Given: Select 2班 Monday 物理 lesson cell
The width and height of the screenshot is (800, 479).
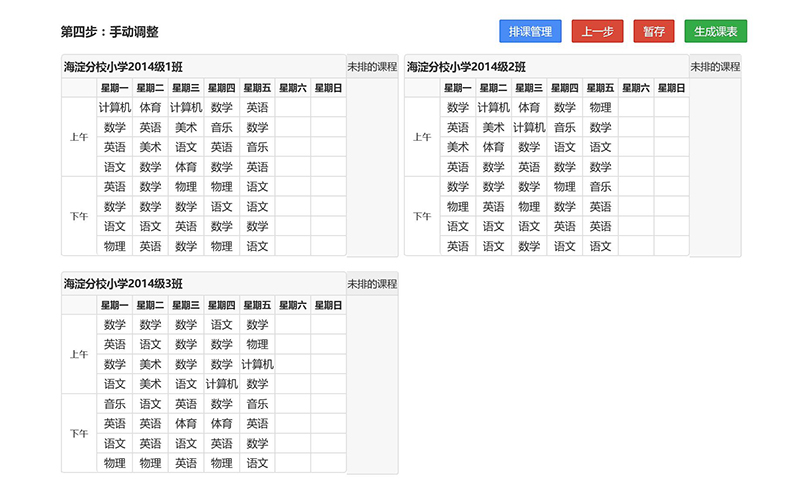Looking at the screenshot, I should click(458, 207).
